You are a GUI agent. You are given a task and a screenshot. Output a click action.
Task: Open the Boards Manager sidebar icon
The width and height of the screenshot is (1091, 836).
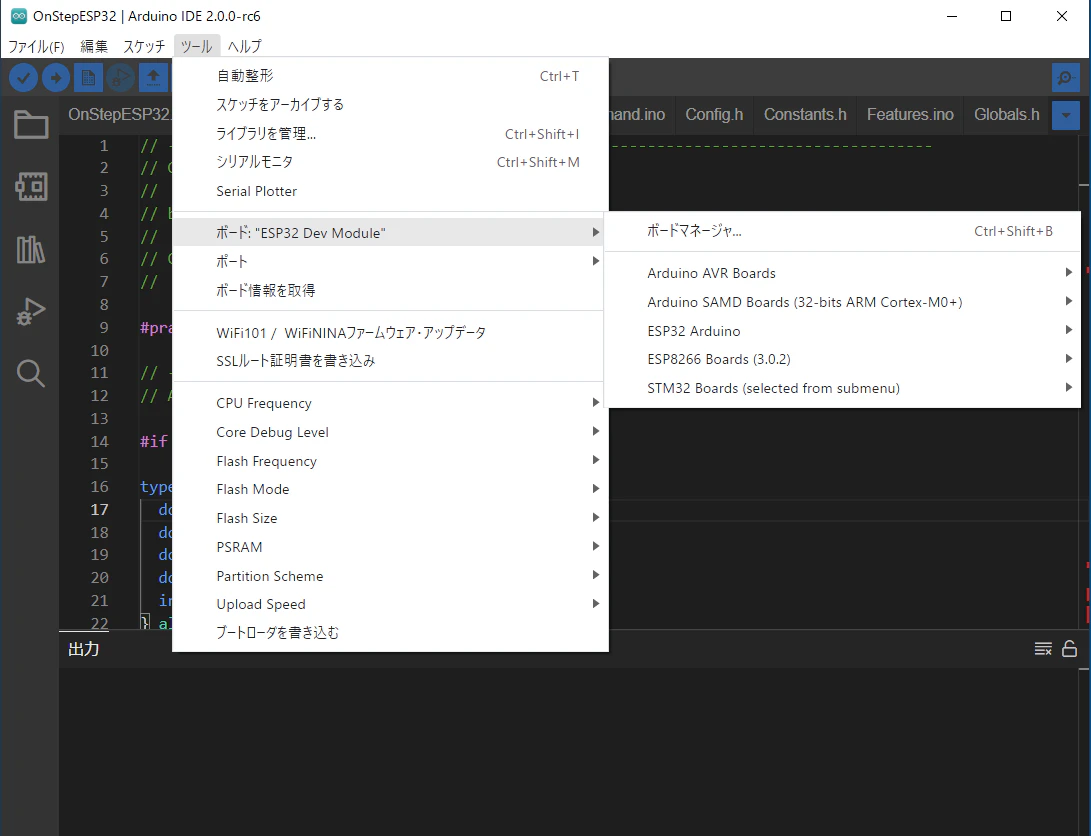point(31,186)
